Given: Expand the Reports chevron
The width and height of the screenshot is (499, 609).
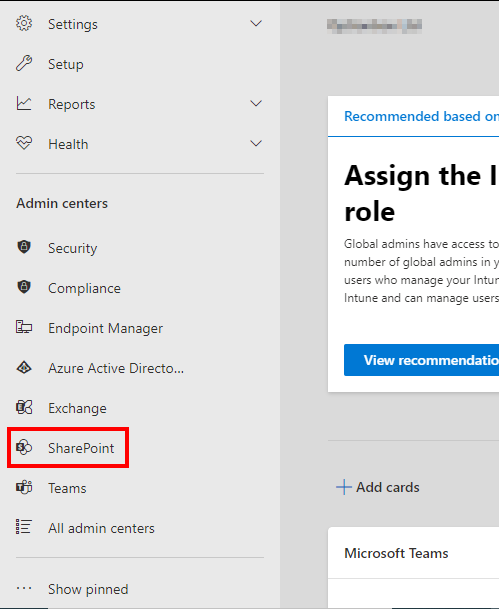Looking at the screenshot, I should [256, 104].
